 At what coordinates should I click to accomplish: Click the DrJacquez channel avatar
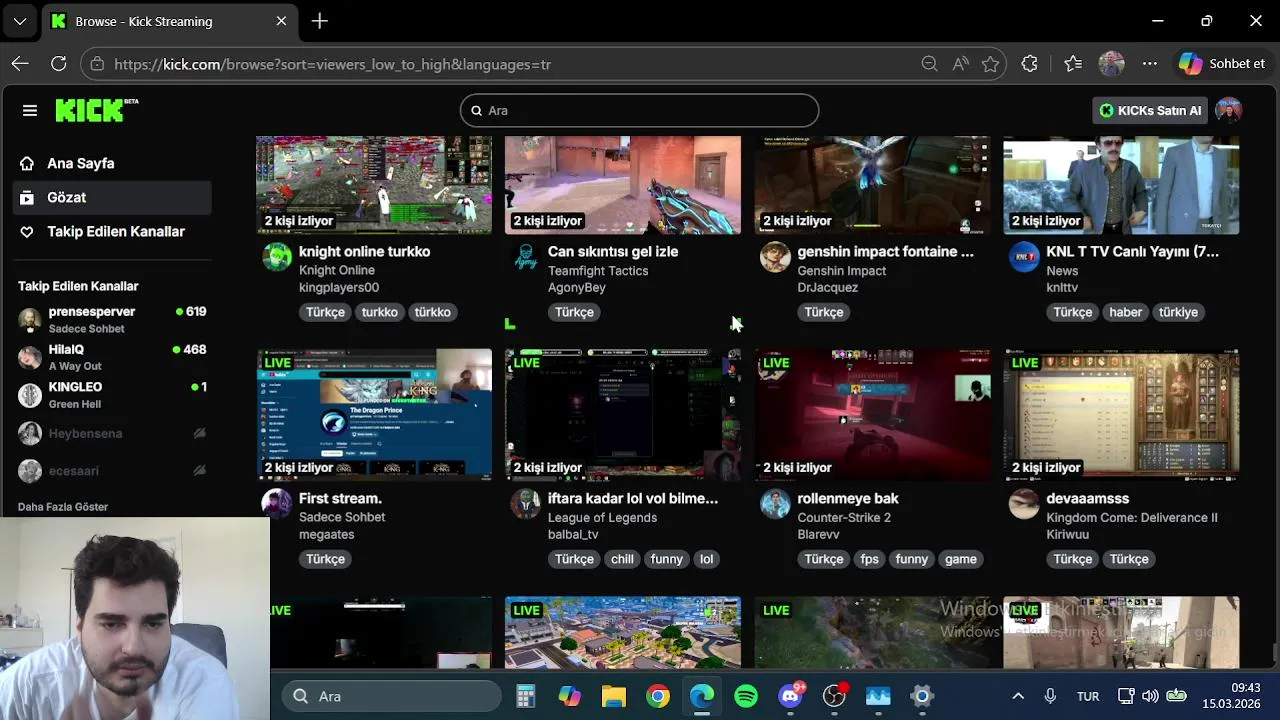[x=775, y=257]
